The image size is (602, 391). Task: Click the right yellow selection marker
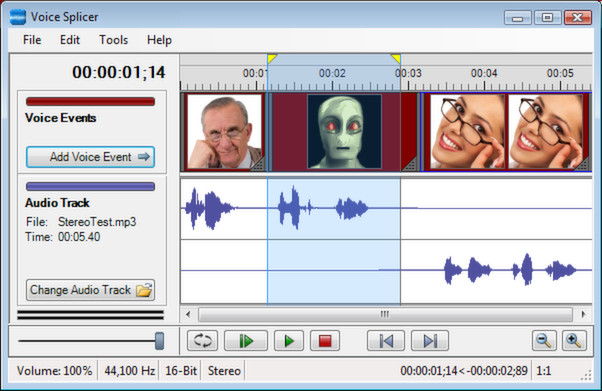coord(396,58)
